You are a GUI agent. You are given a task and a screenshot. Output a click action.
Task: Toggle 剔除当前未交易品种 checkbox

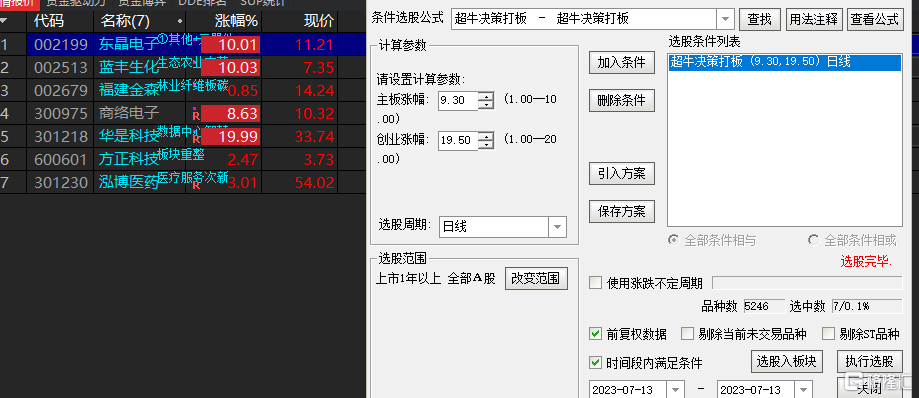687,334
